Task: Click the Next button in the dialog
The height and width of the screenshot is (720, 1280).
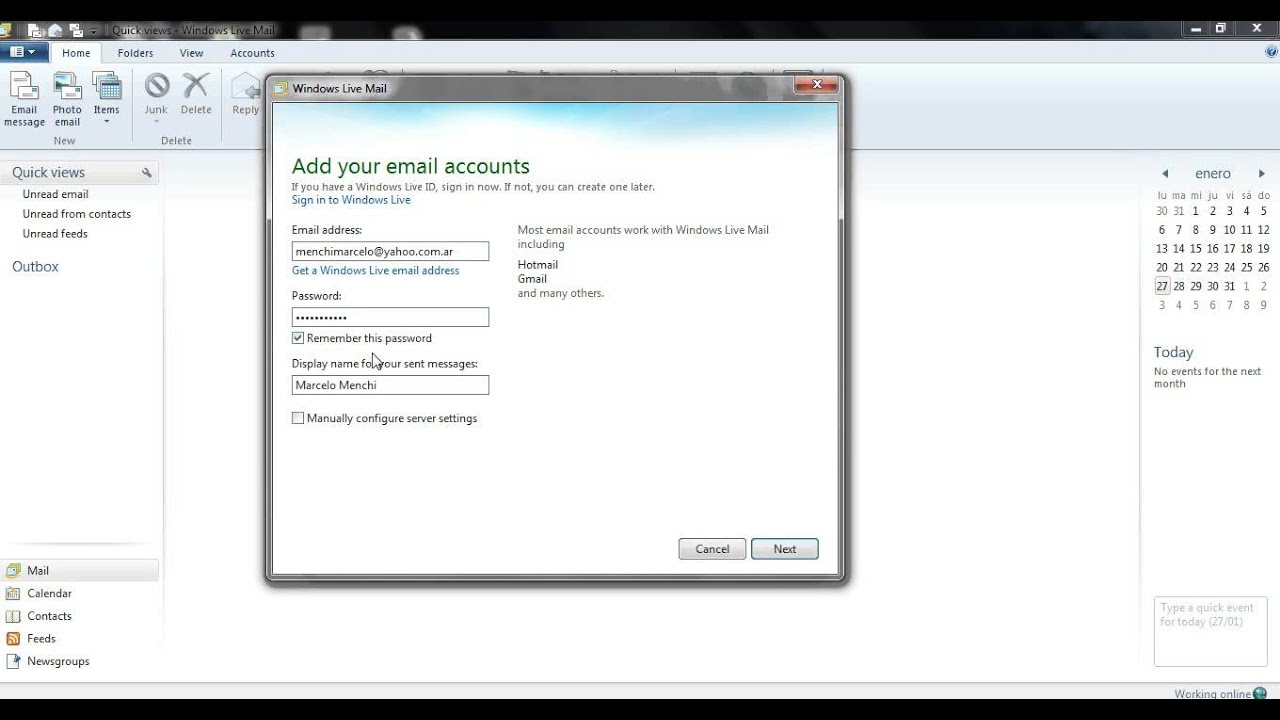Action: [x=785, y=549]
